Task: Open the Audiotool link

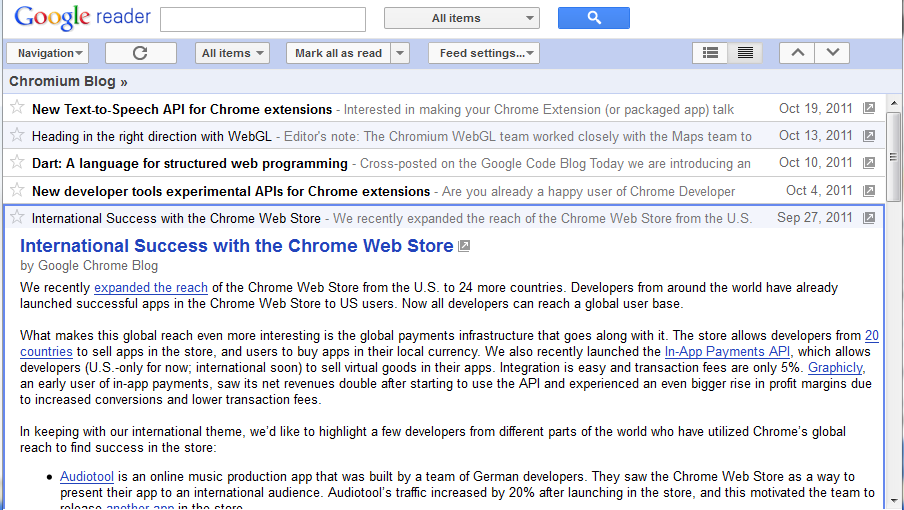Action: coord(86,477)
